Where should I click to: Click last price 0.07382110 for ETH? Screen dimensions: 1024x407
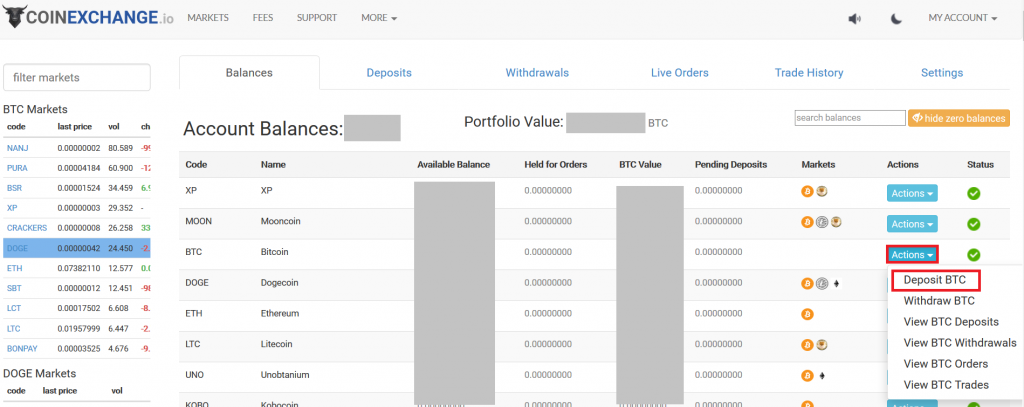[x=79, y=268]
